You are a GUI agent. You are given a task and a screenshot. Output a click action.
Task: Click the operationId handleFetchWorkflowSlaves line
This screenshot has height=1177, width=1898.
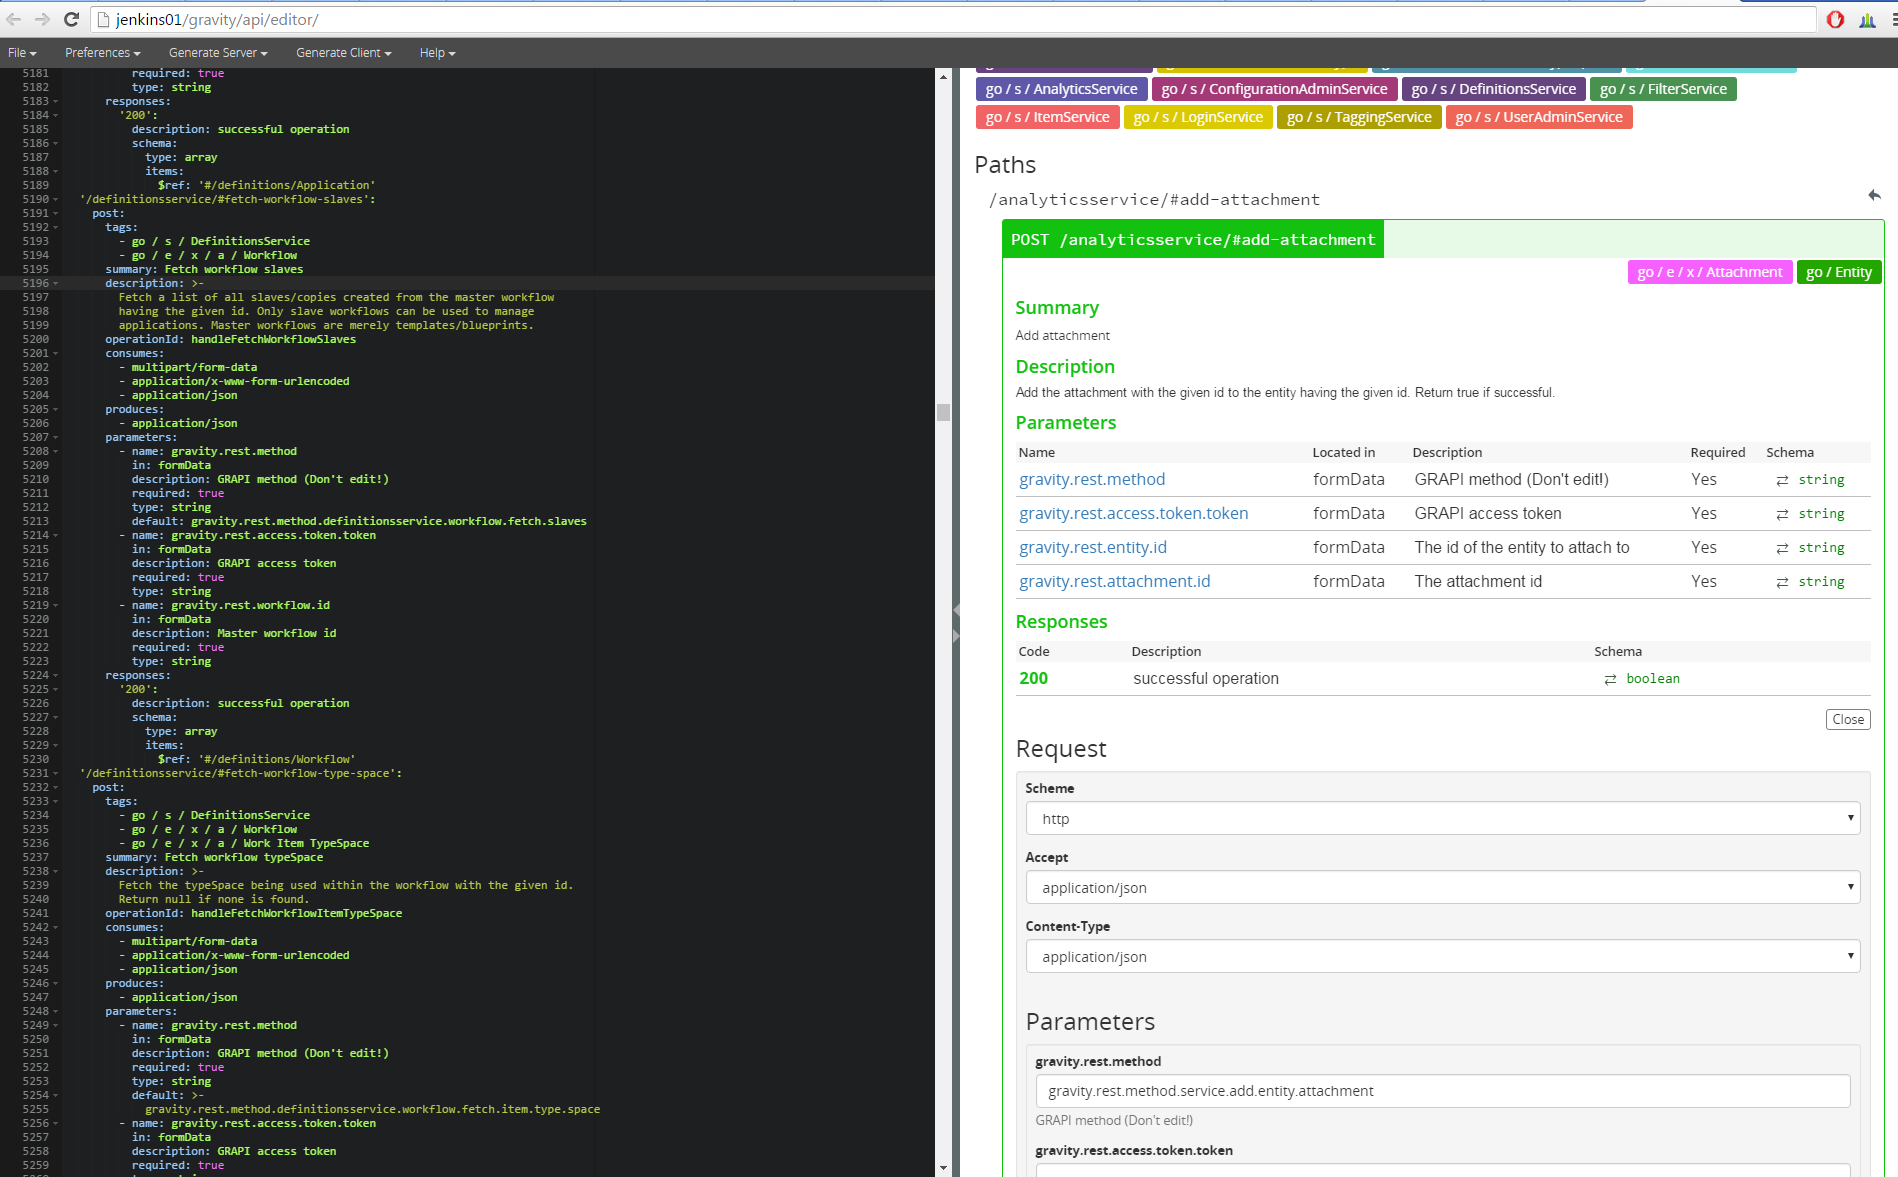pos(231,339)
